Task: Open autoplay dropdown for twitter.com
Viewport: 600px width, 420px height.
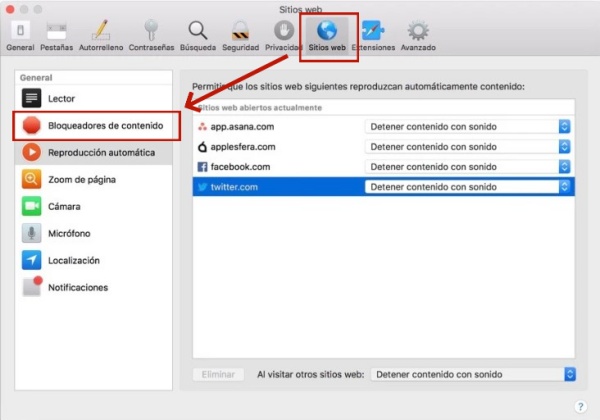Action: coord(468,187)
